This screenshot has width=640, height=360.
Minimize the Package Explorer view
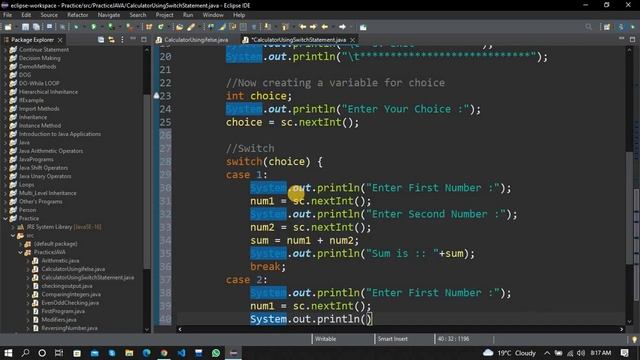click(133, 39)
